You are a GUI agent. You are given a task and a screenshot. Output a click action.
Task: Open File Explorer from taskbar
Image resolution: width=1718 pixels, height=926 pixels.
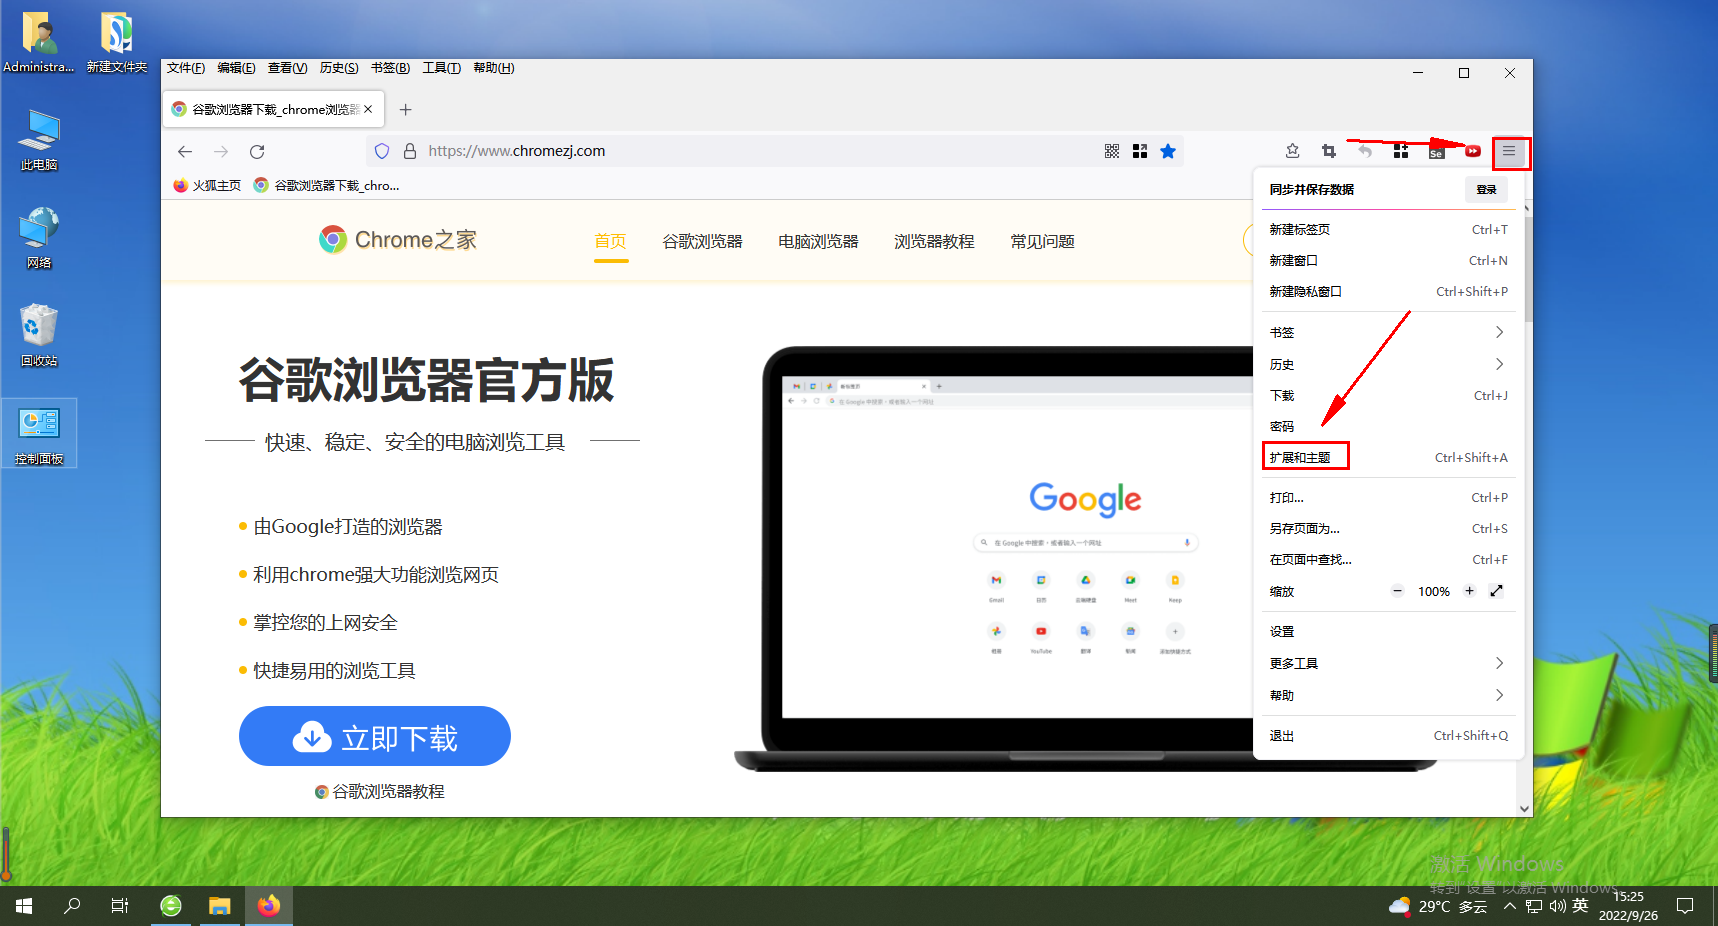coord(219,906)
